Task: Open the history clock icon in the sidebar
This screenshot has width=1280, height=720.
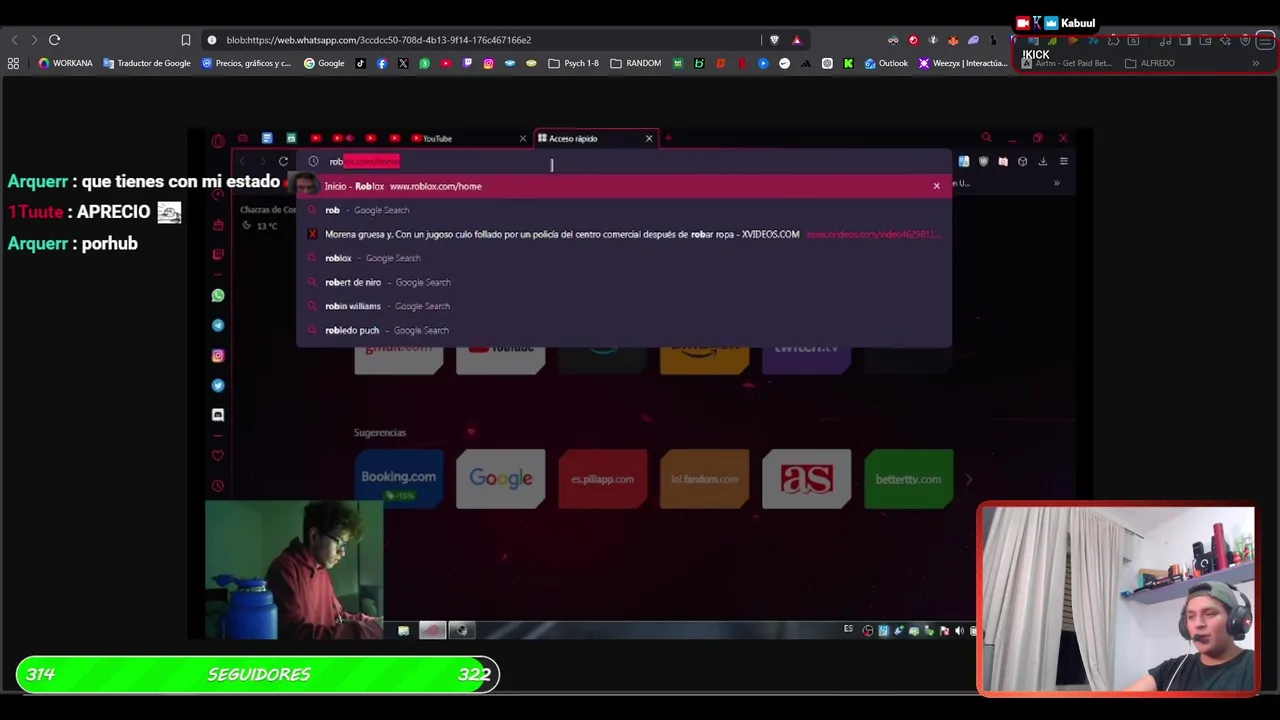Action: coord(218,486)
